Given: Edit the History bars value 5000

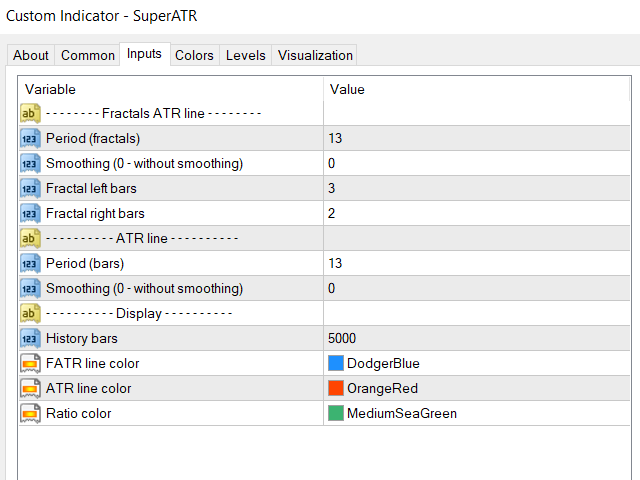Looking at the screenshot, I should pos(477,338).
